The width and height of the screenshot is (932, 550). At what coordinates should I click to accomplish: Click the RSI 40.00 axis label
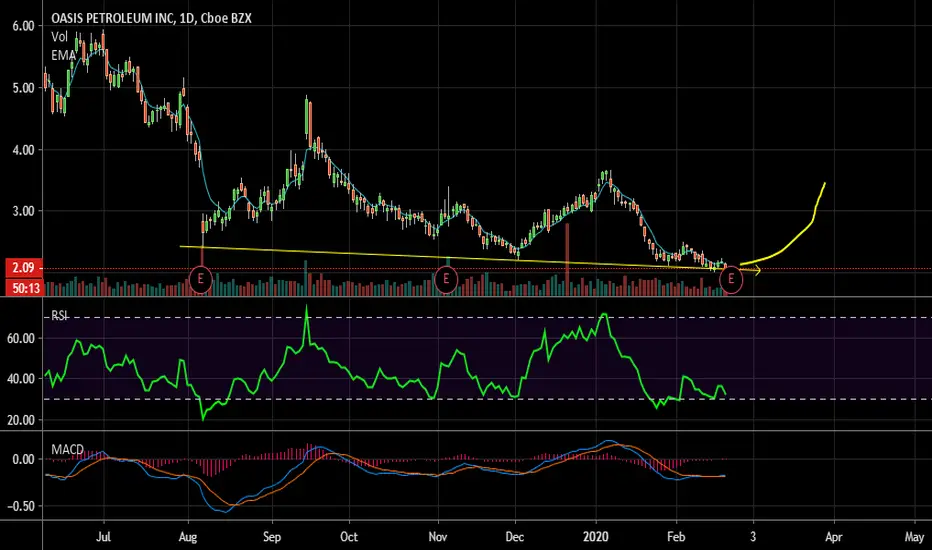(x=21, y=379)
